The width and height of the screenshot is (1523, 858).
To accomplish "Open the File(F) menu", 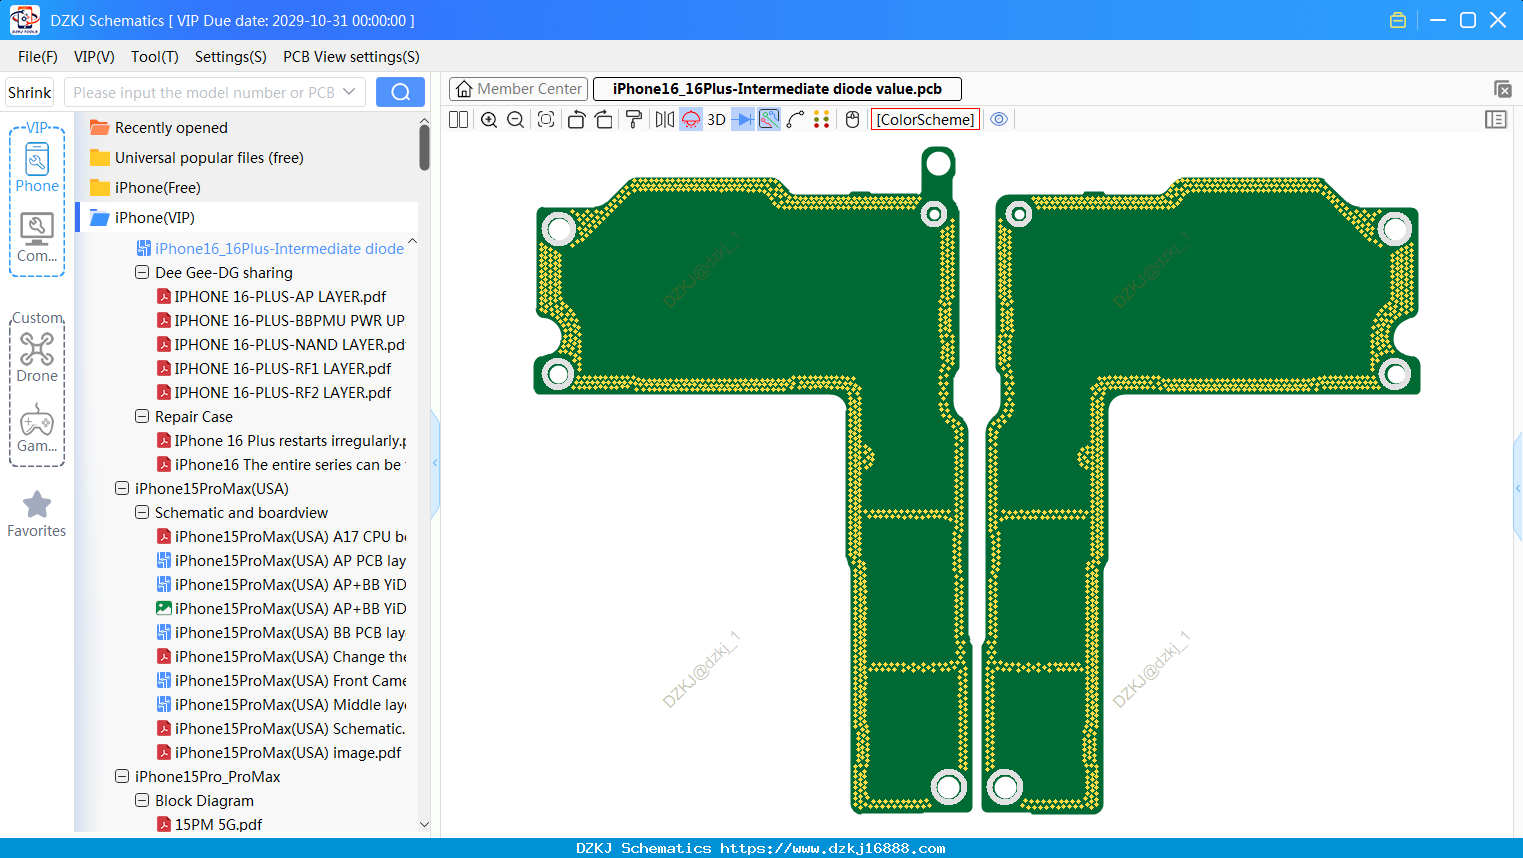I will (38, 57).
